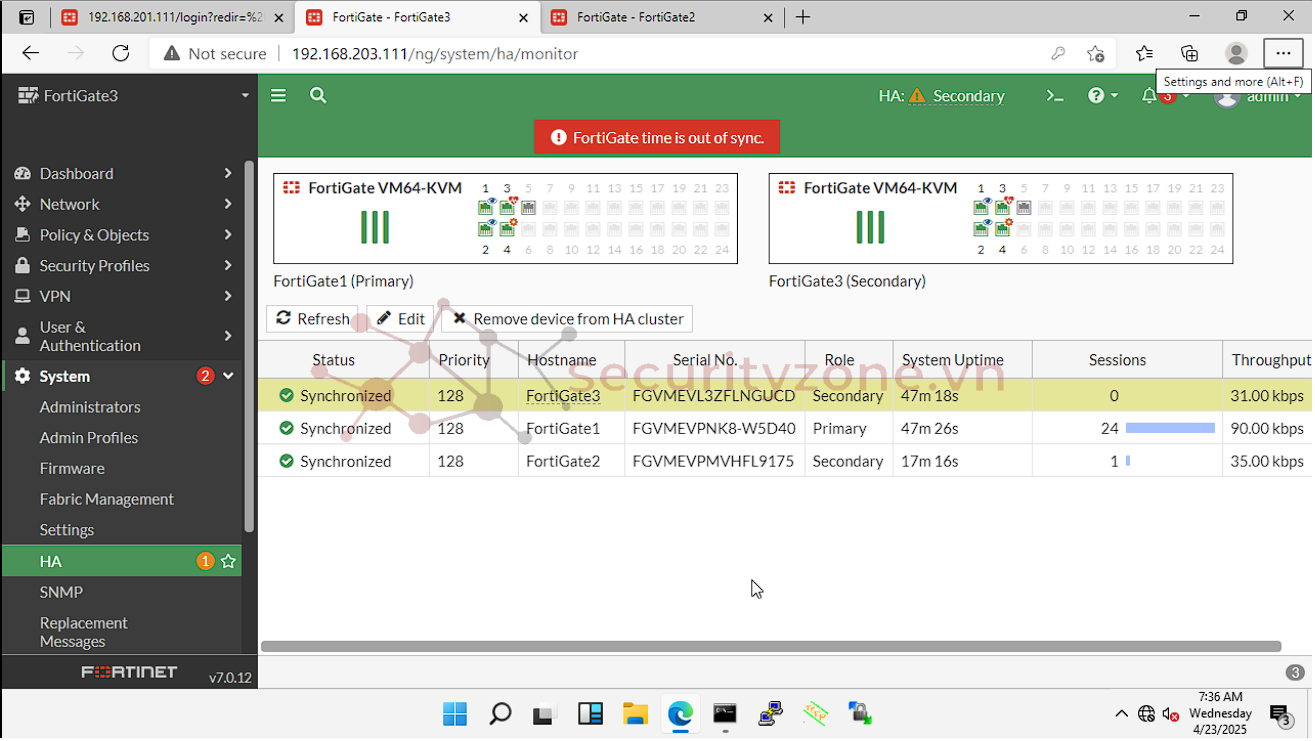Open the help question mark menu
The height and width of the screenshot is (741, 1315).
tap(1103, 96)
